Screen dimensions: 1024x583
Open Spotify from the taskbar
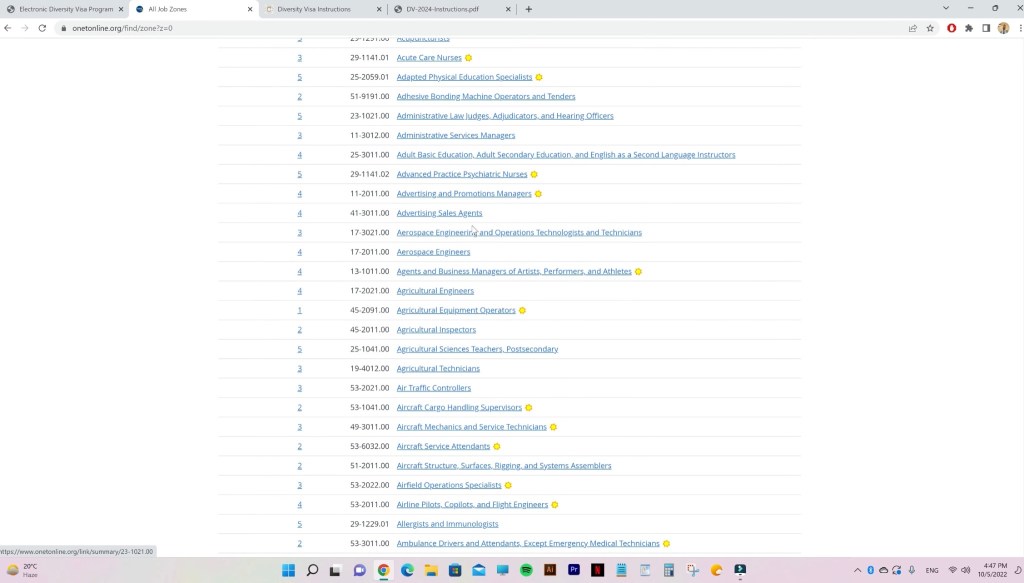pos(526,570)
